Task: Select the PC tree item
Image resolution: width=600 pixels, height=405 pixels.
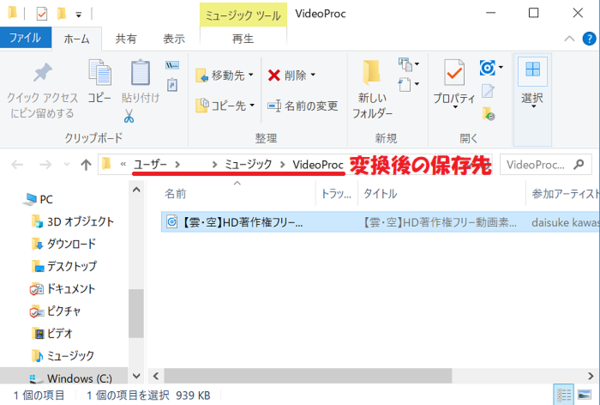Action: click(37, 199)
